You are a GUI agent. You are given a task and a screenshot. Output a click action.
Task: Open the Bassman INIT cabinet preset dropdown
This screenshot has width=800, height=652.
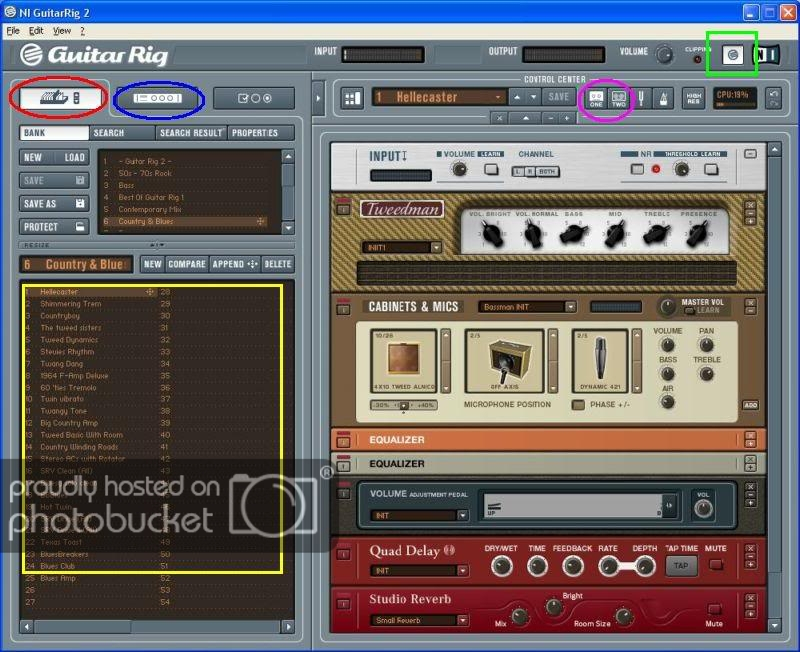[x=570, y=307]
